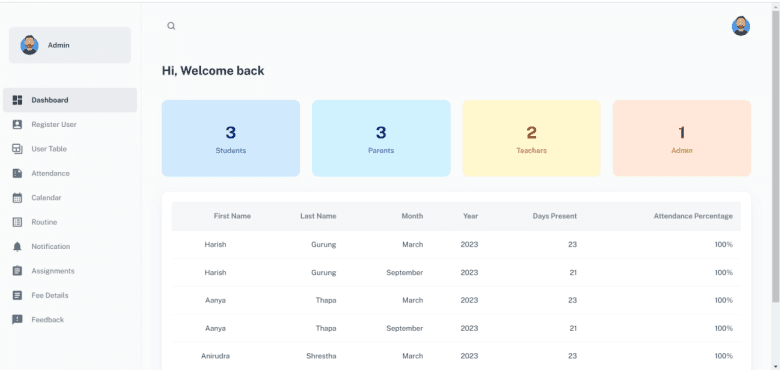
Task: Click the Month column header
Action: 412,216
